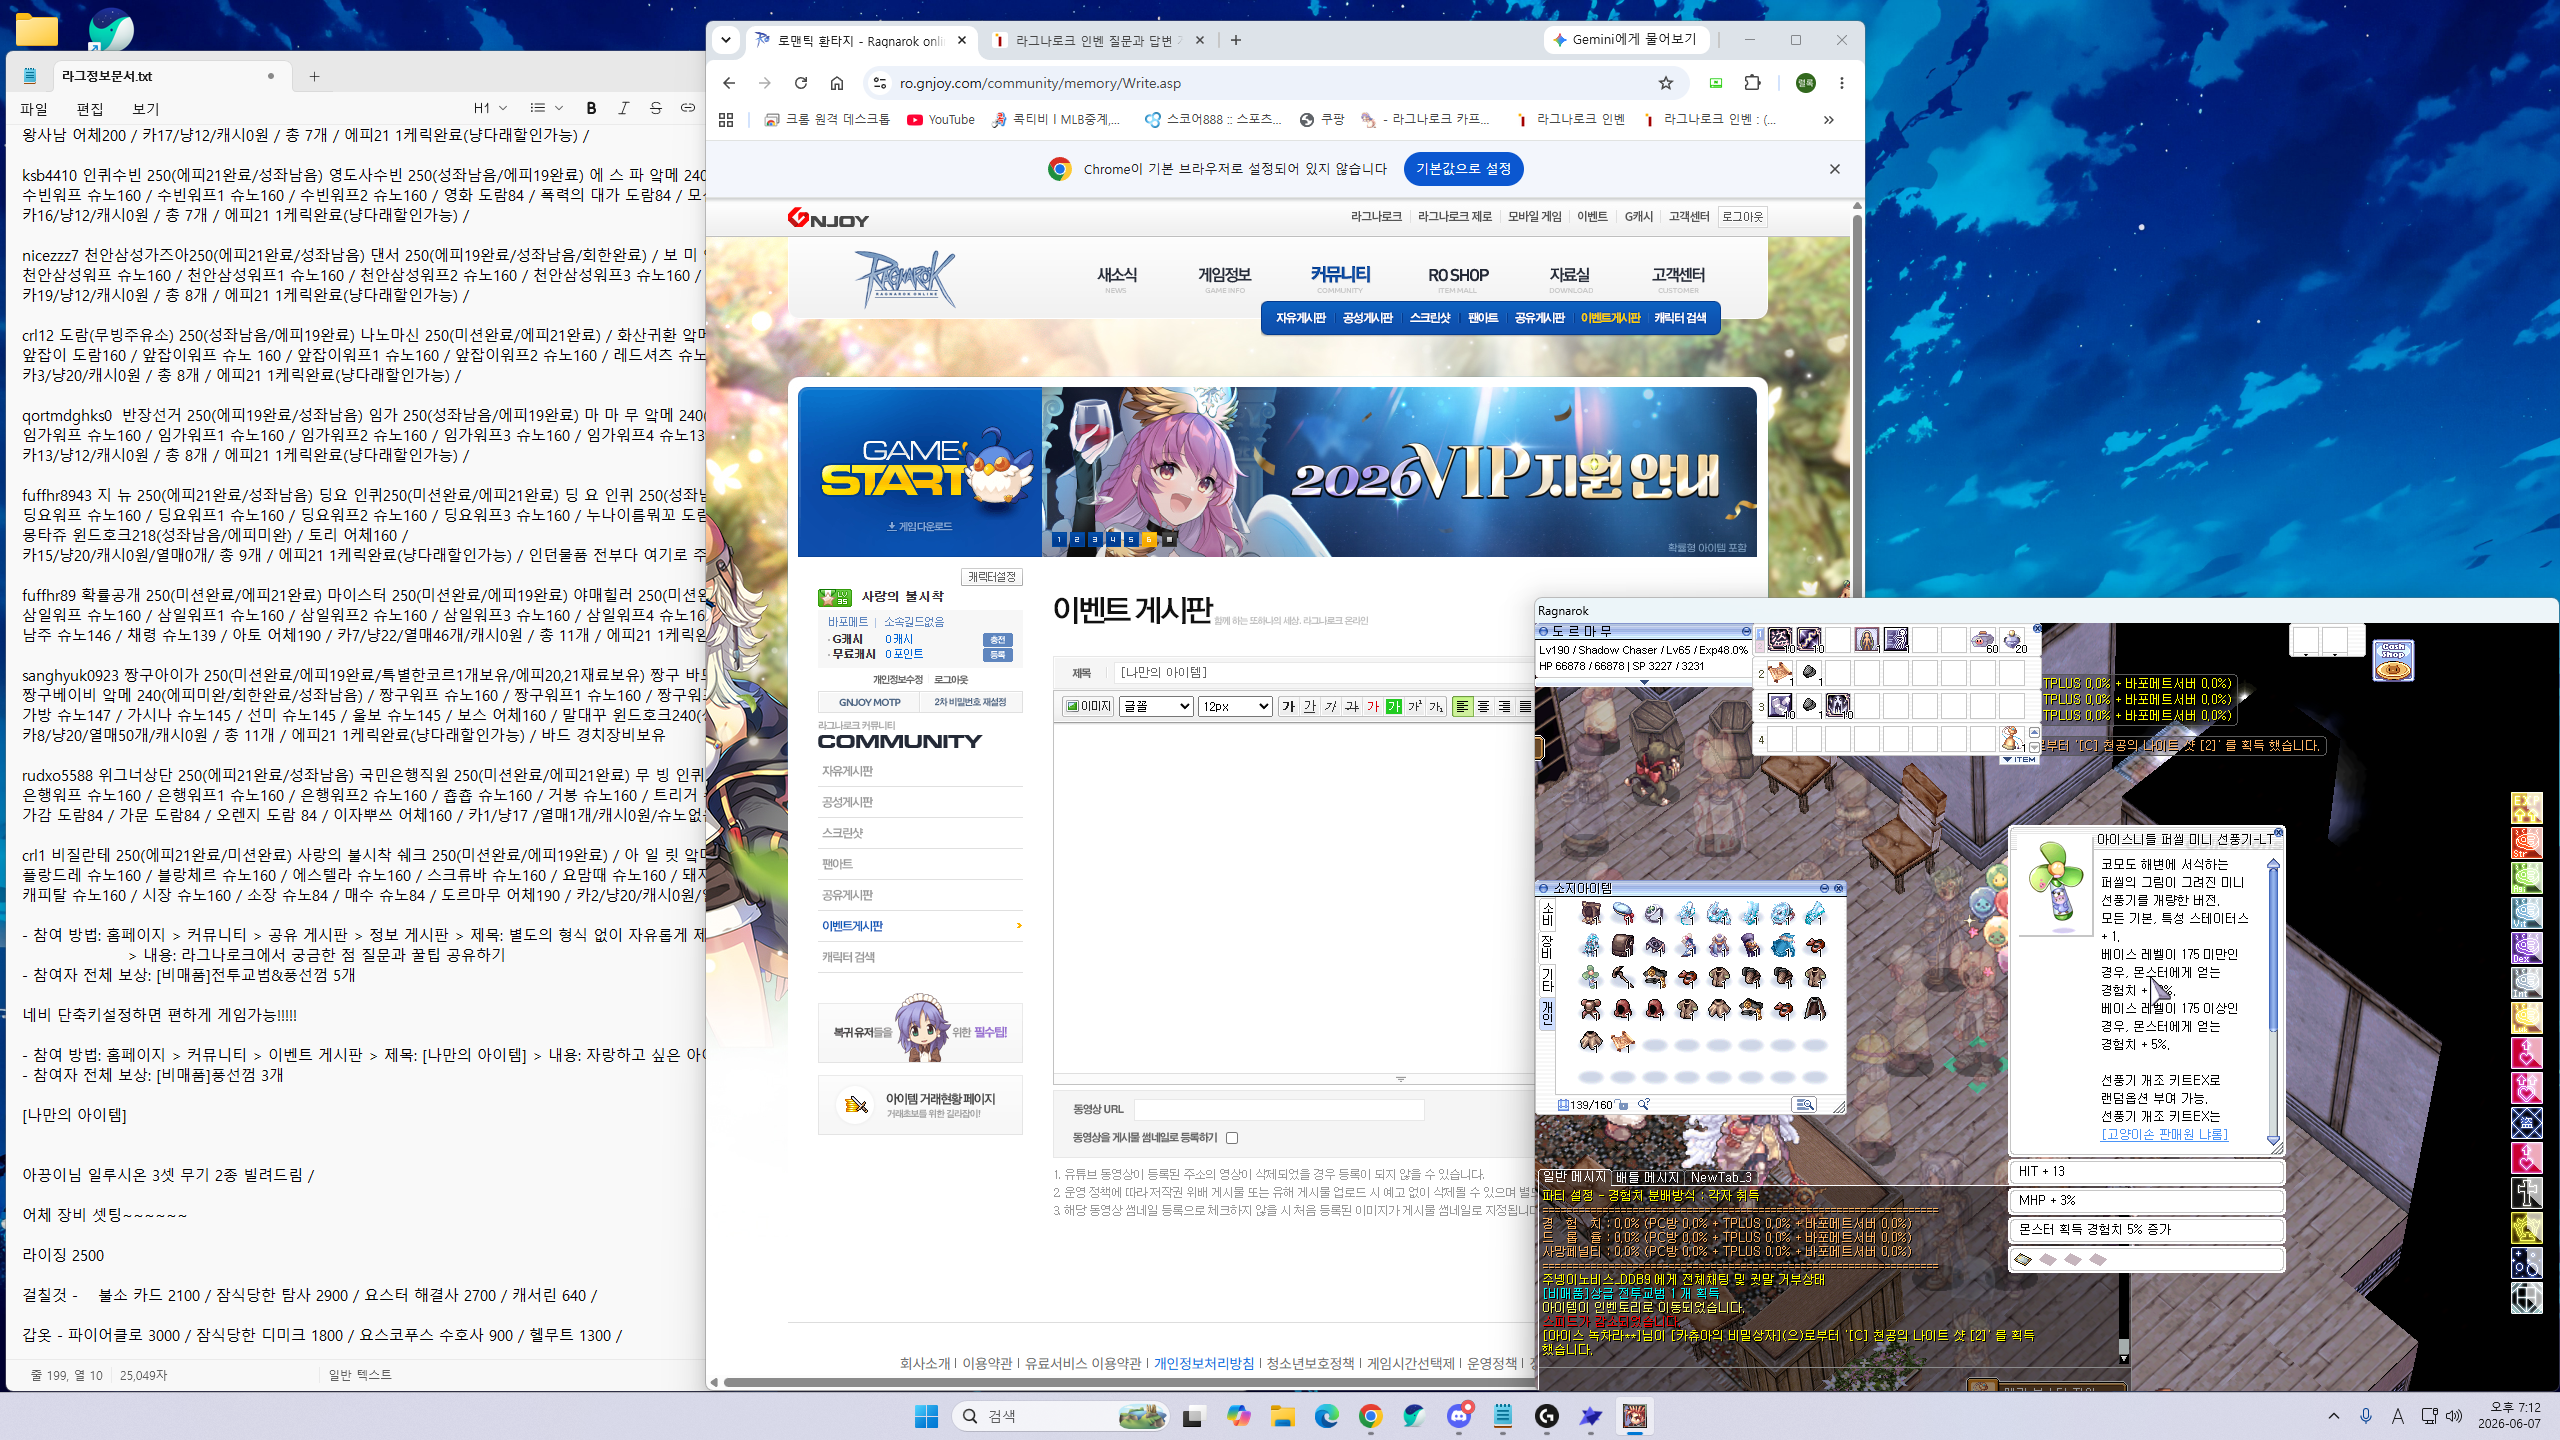
Task: Center-align text in the post editor
Action: tap(1483, 707)
